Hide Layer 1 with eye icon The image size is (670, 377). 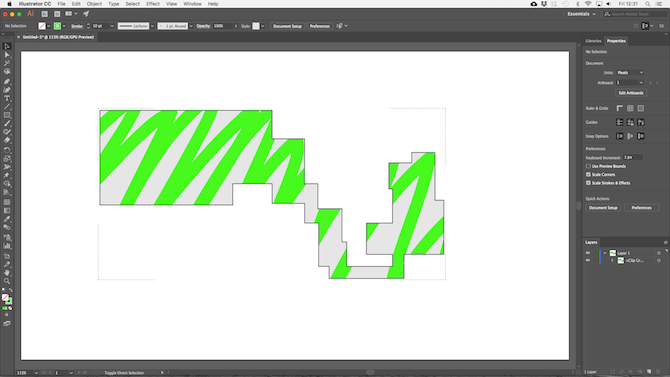coord(588,253)
